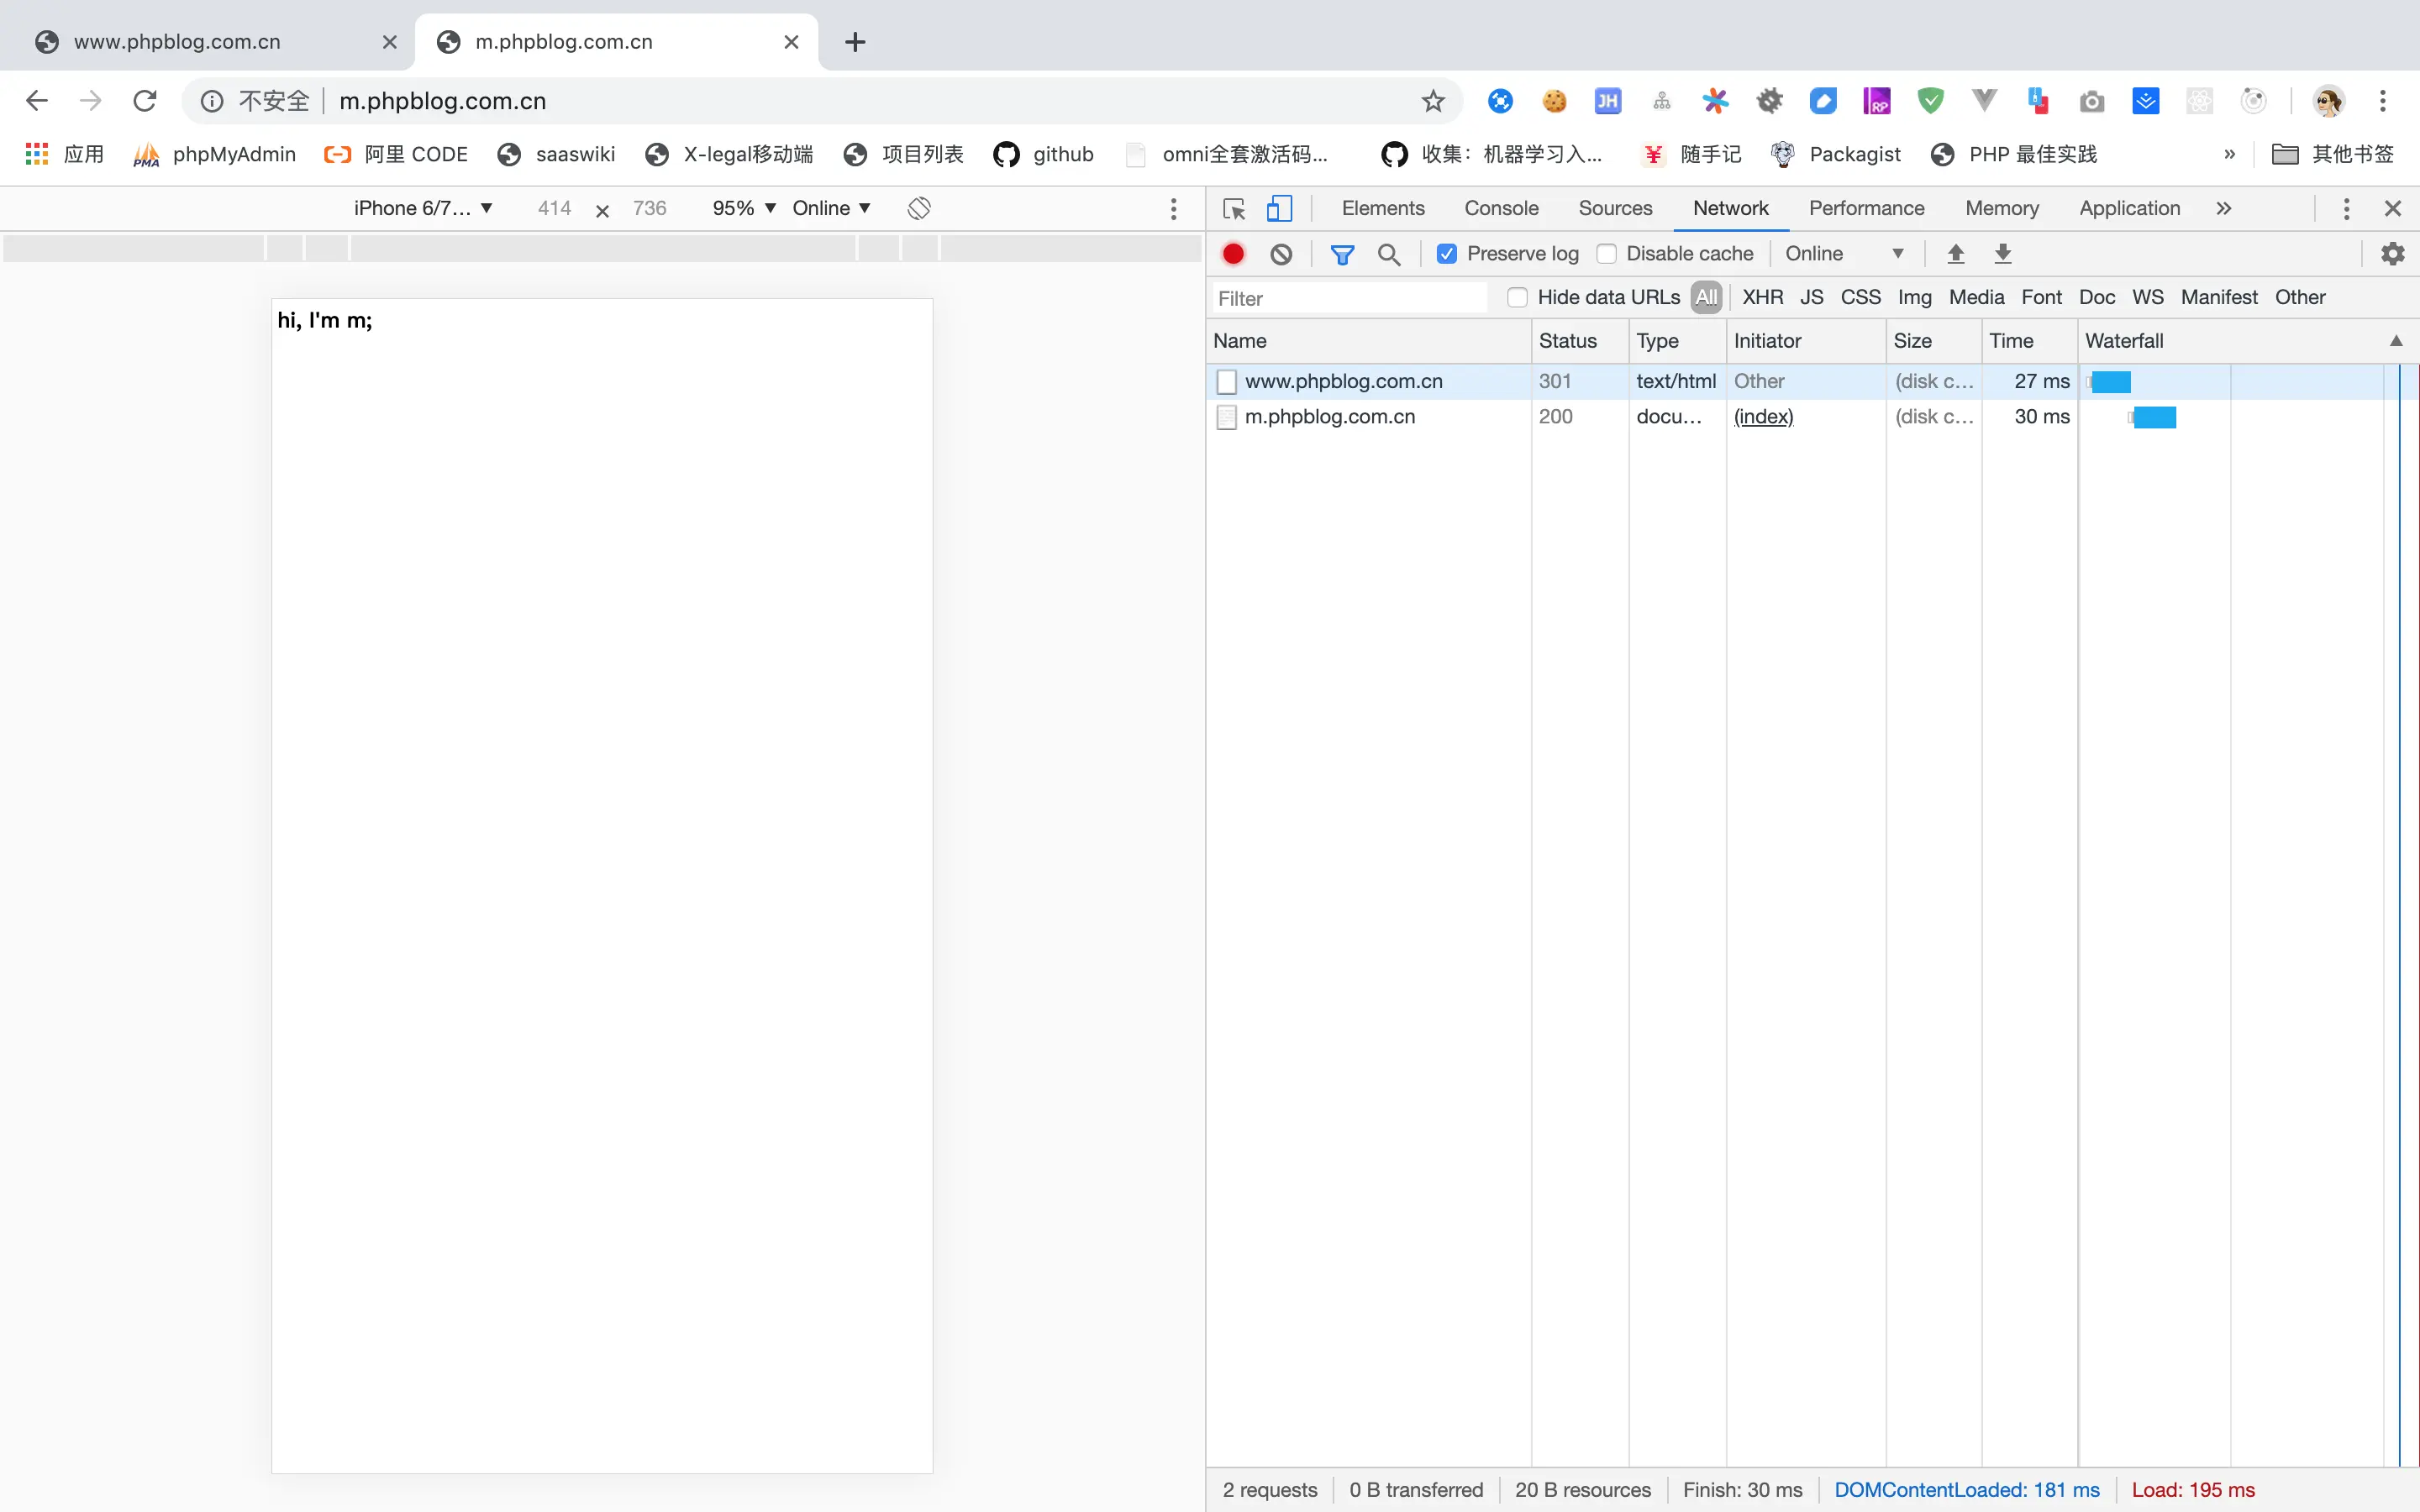
Task: Filter requests by XHR type
Action: tap(1762, 297)
